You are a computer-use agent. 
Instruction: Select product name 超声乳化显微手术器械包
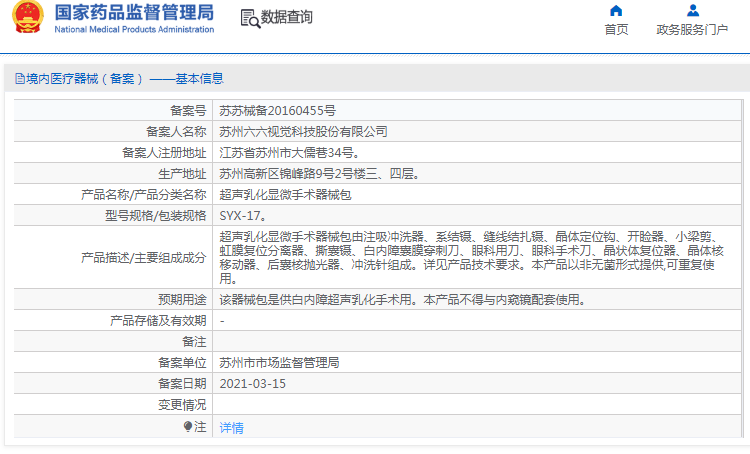pos(285,195)
